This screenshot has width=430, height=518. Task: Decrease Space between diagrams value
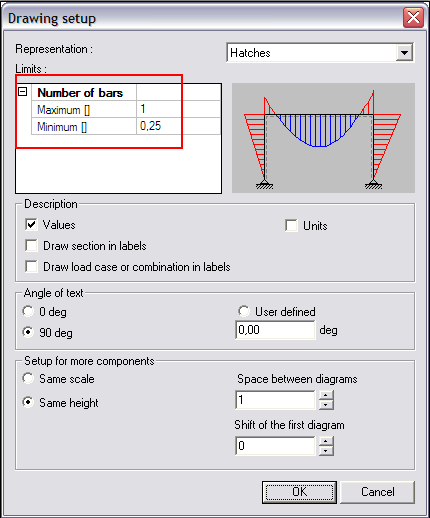click(326, 405)
